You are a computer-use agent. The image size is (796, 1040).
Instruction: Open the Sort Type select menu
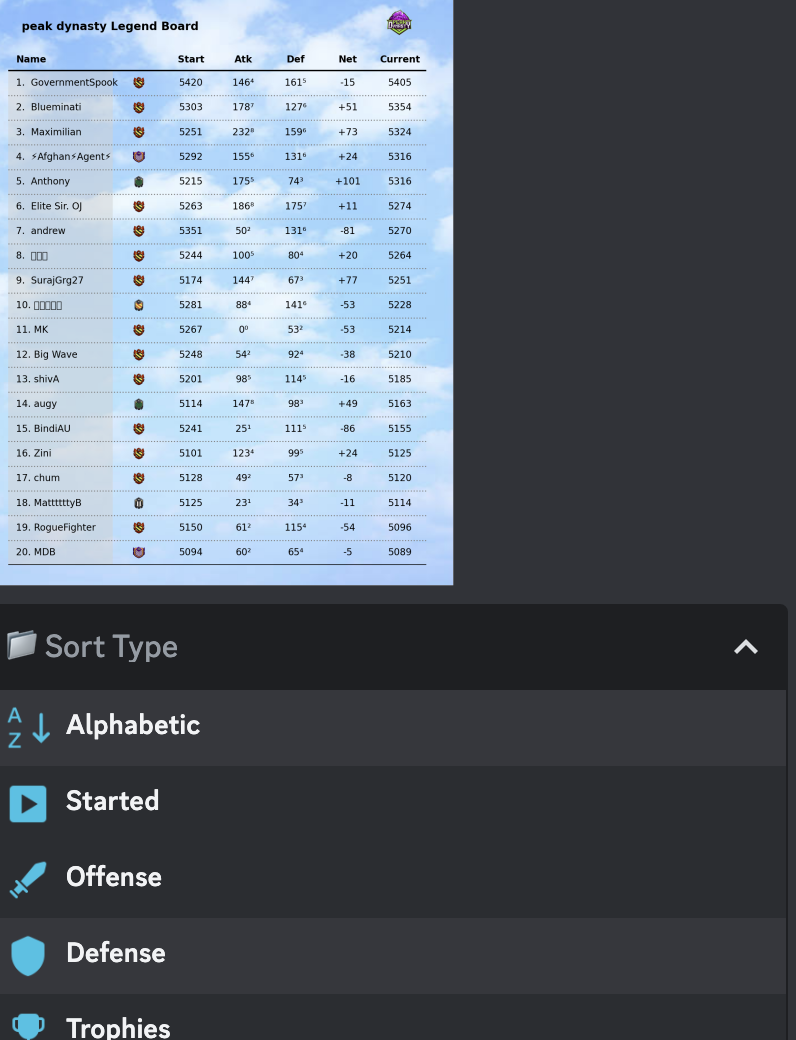(390, 647)
